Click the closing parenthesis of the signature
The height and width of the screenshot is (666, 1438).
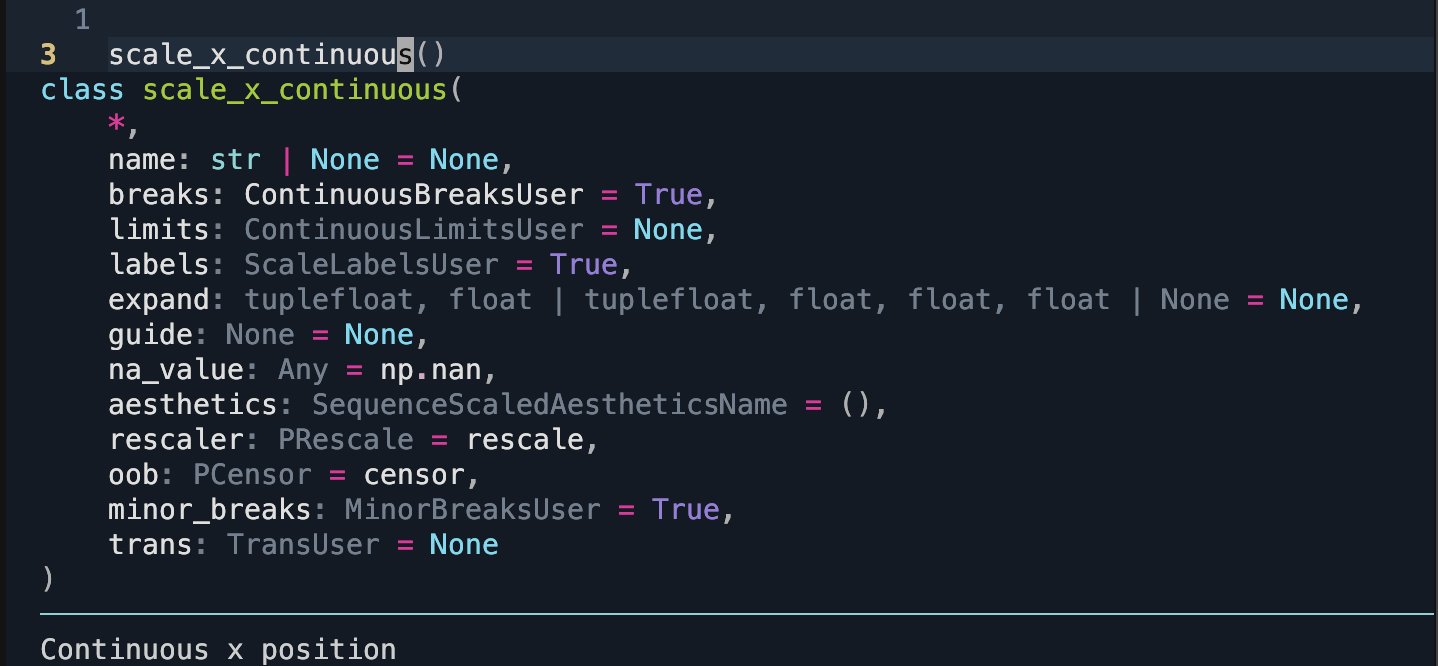pos(47,580)
